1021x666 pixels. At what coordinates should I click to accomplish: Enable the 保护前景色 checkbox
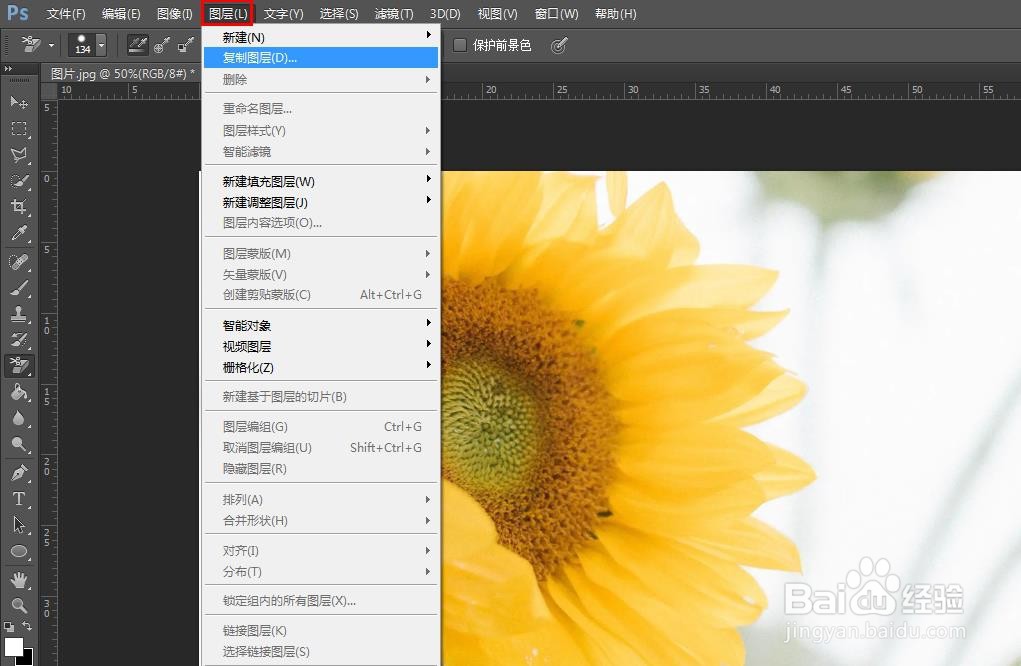pos(460,45)
